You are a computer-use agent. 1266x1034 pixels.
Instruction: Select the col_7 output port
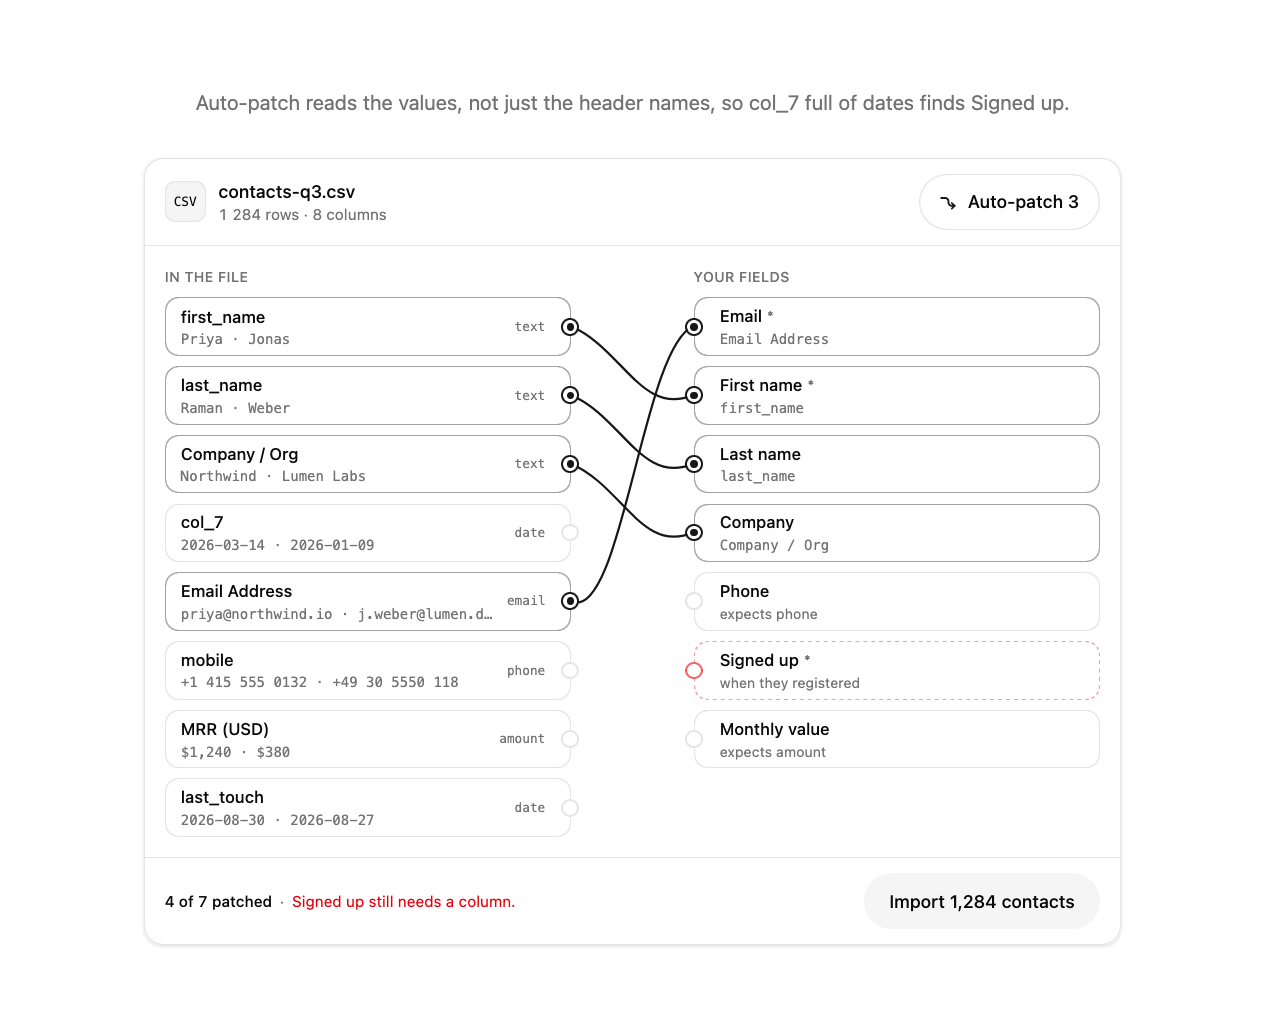point(570,533)
